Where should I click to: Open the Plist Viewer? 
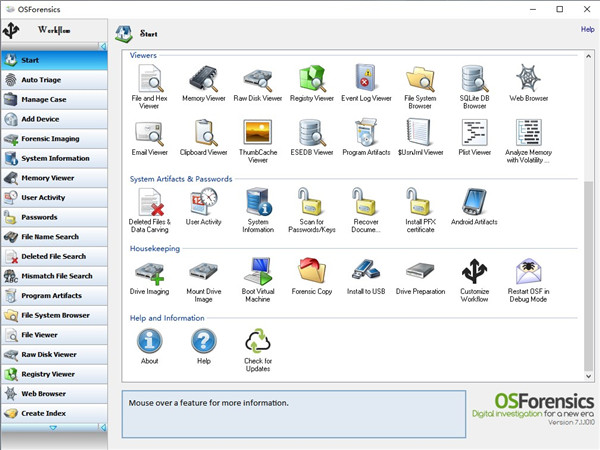[474, 133]
